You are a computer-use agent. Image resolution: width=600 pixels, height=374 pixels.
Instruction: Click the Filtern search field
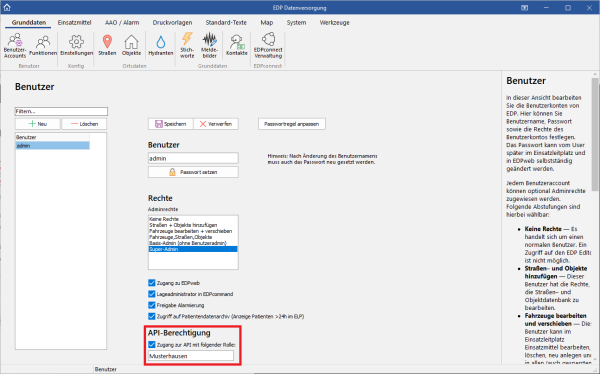pyautogui.click(x=61, y=111)
